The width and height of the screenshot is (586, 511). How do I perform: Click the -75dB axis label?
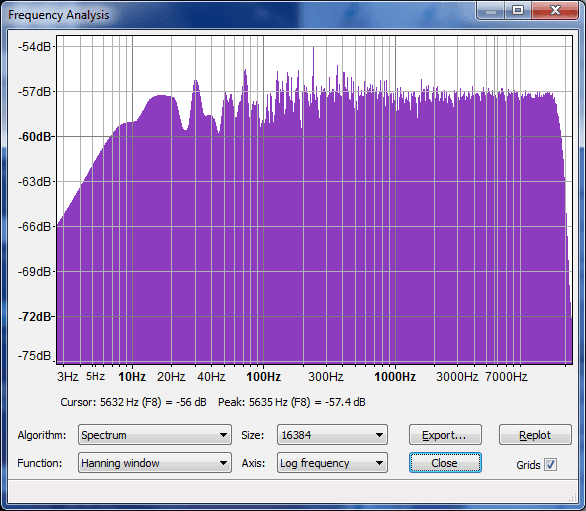tap(34, 355)
